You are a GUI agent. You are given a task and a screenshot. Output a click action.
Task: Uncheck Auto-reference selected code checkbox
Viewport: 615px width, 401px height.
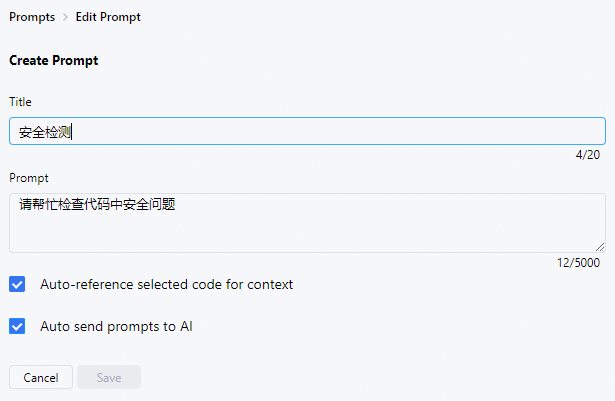[x=17, y=284]
